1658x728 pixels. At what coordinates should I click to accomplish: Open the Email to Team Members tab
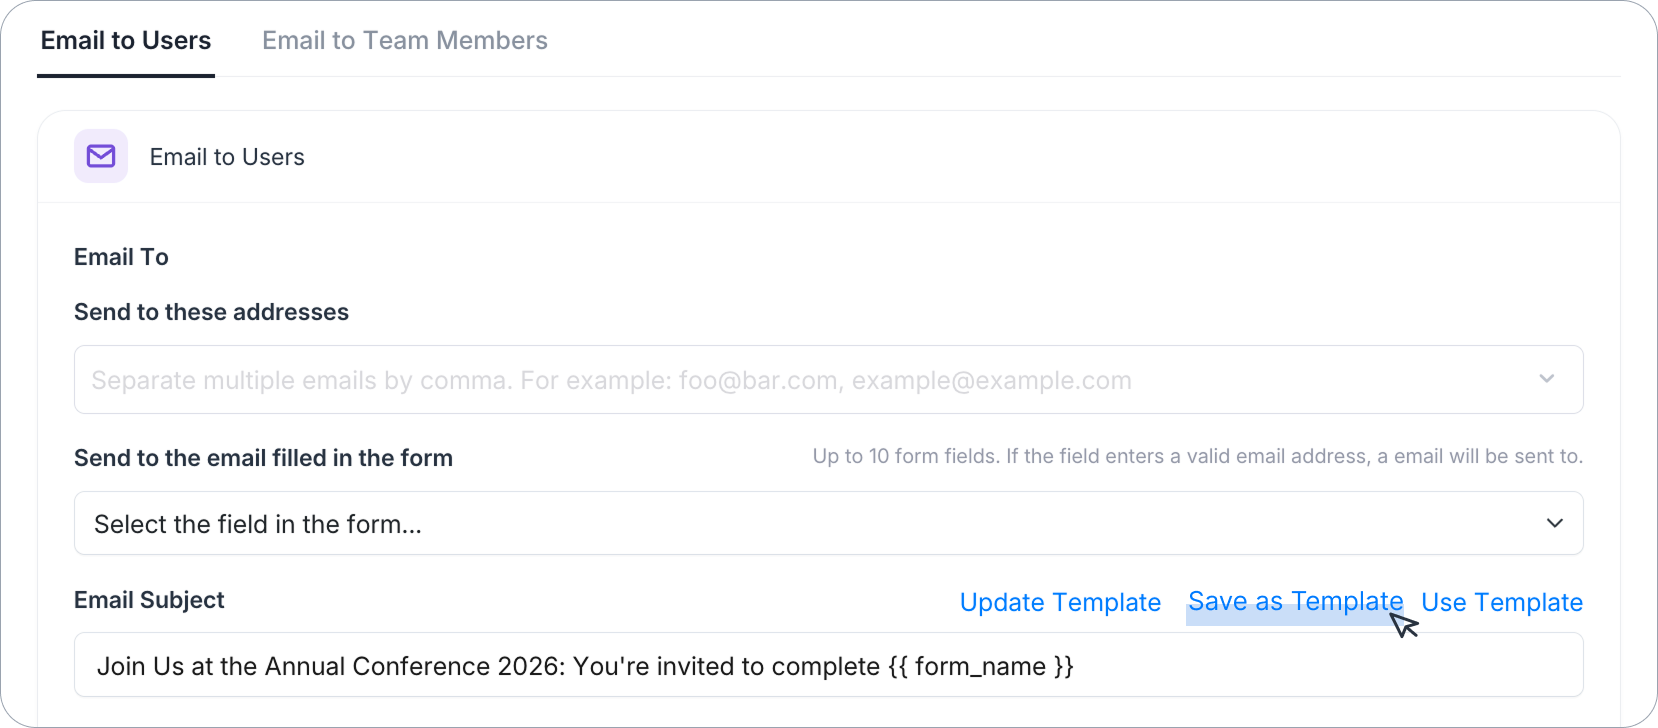click(405, 40)
